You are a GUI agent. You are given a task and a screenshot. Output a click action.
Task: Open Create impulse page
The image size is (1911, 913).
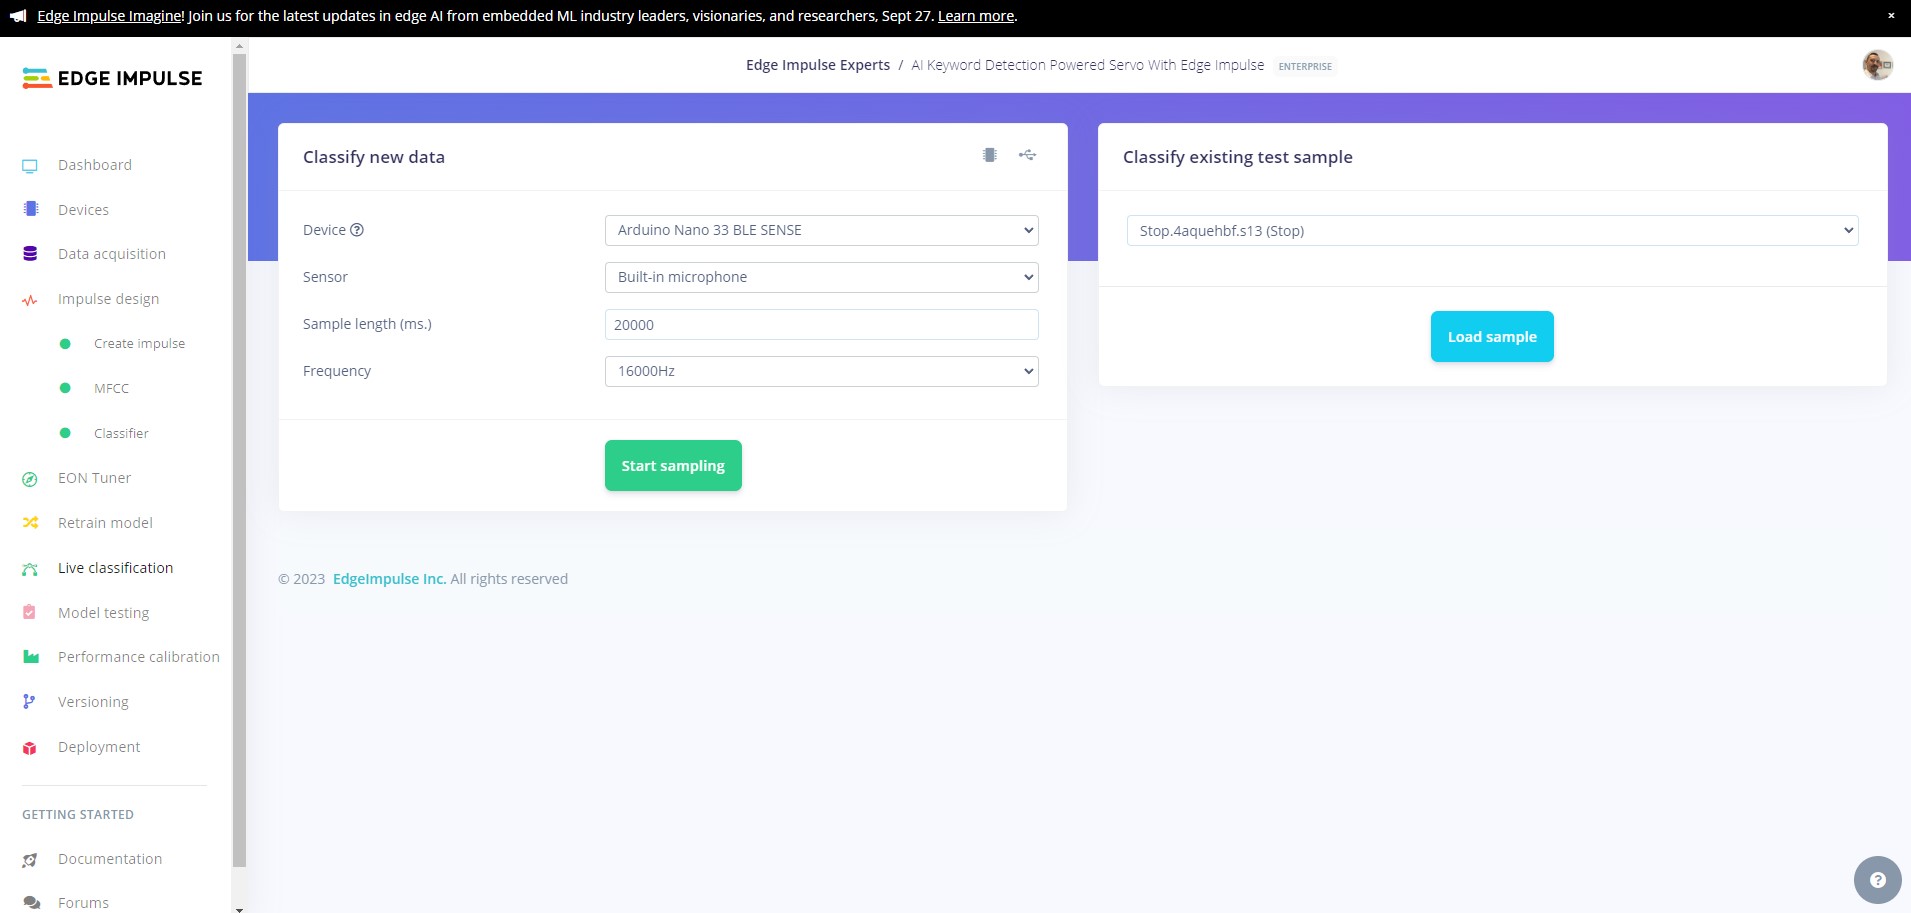pyautogui.click(x=139, y=344)
